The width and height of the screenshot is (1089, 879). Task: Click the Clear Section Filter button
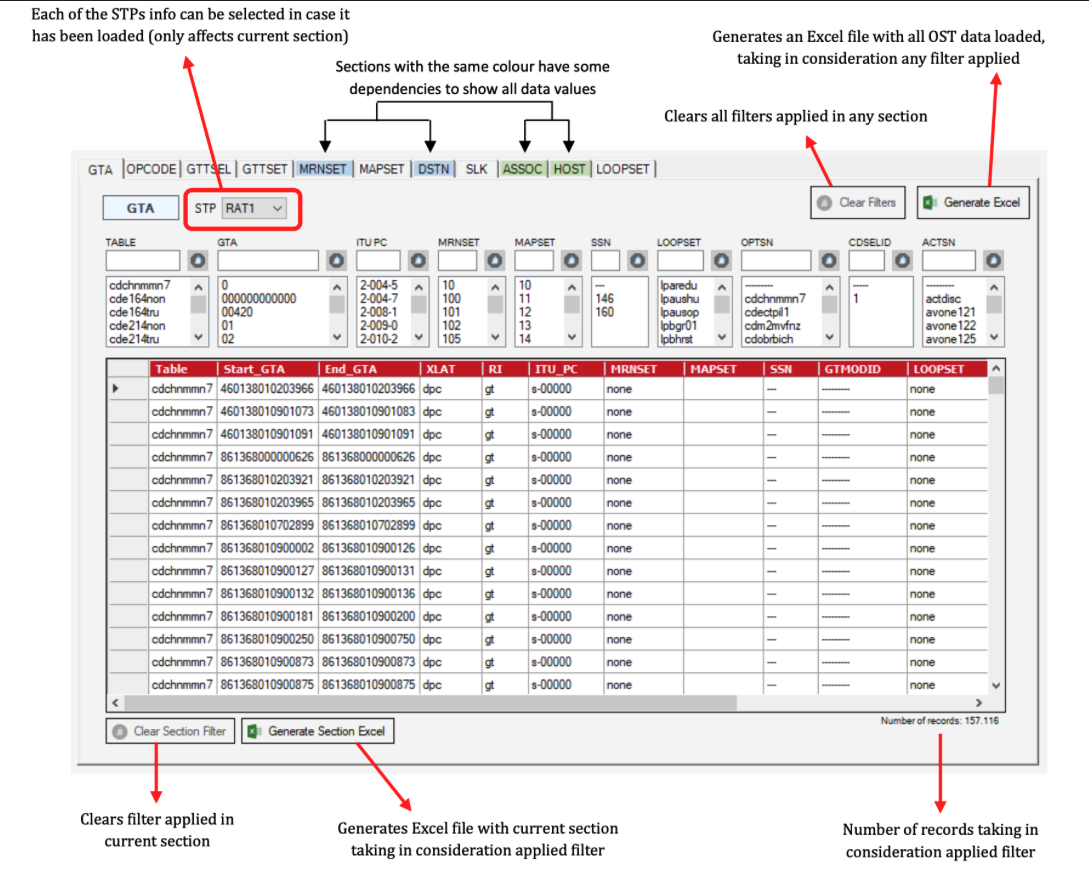[169, 731]
